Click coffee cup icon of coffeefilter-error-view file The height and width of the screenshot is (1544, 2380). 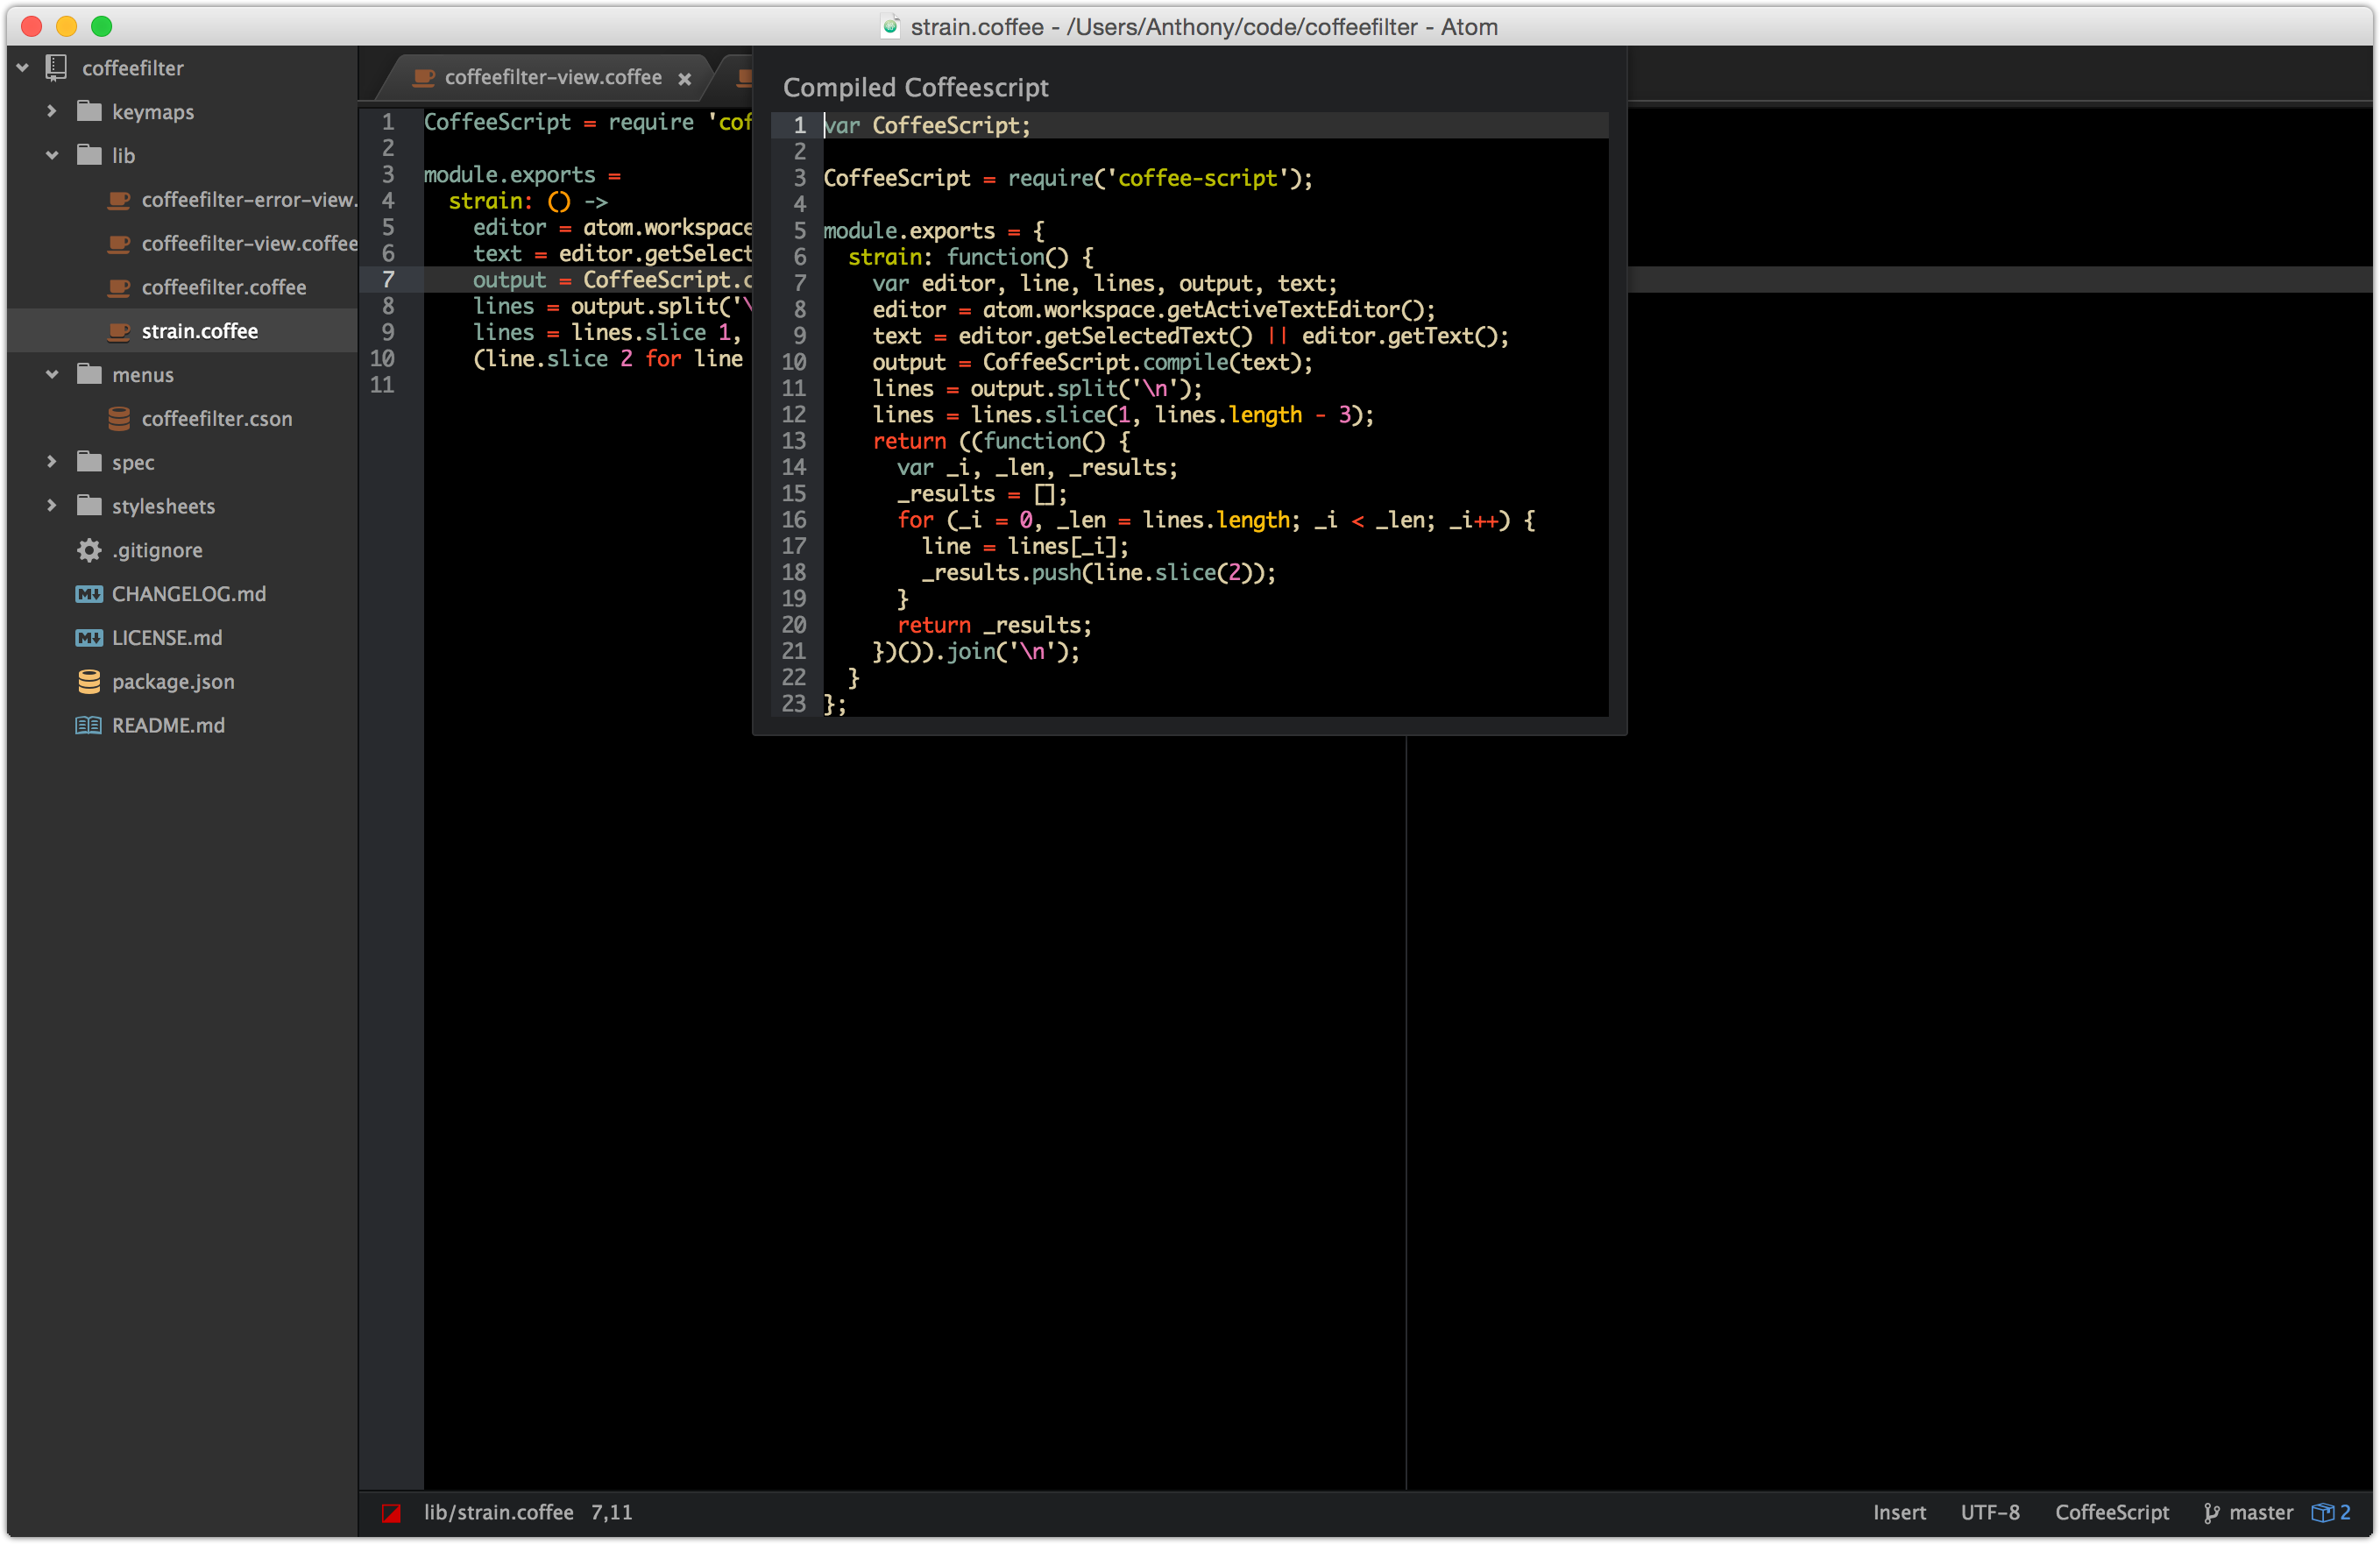tap(119, 200)
